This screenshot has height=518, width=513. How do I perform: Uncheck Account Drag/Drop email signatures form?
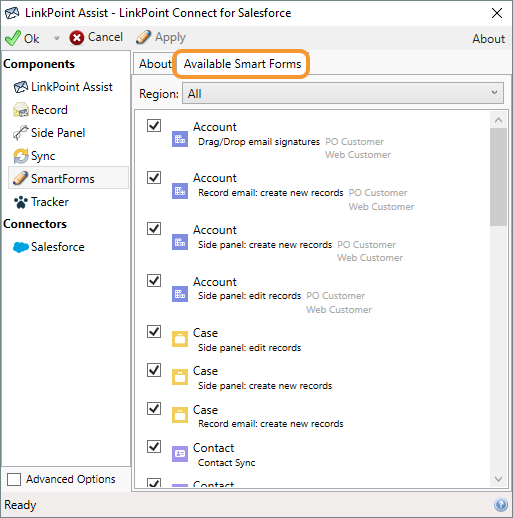[x=154, y=126]
